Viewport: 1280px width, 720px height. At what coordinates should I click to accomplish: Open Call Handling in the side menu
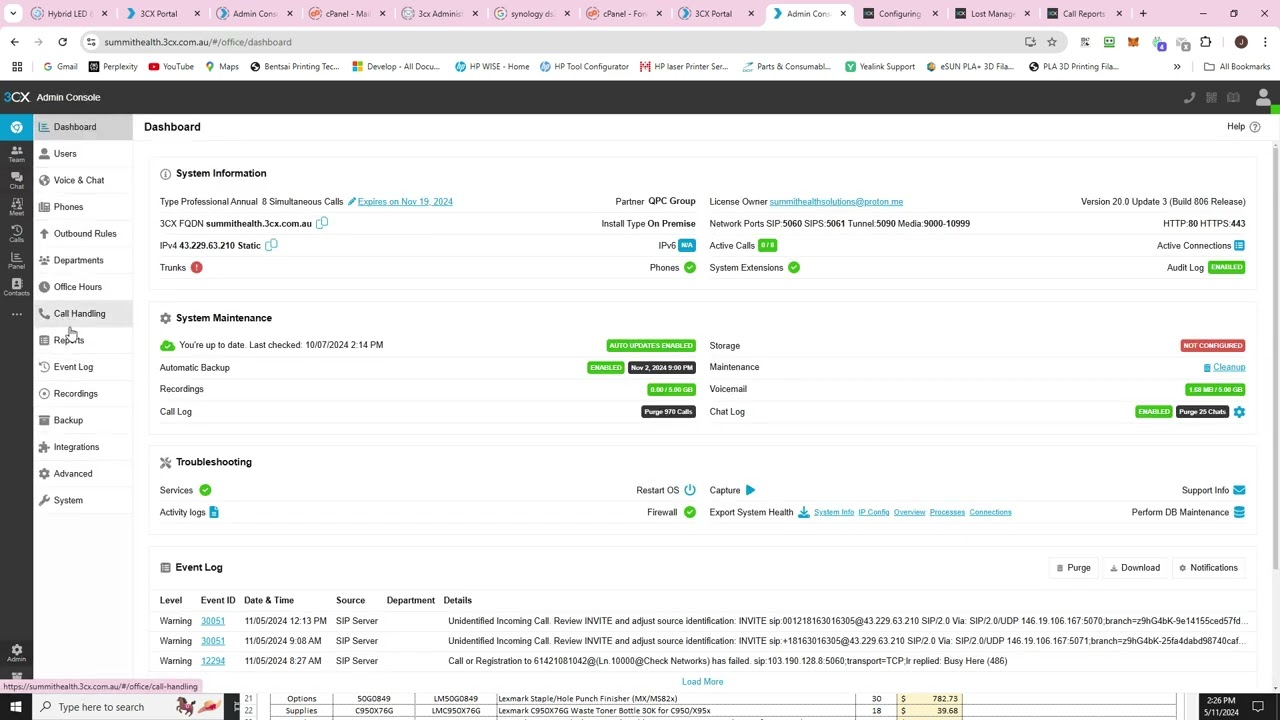coord(79,313)
